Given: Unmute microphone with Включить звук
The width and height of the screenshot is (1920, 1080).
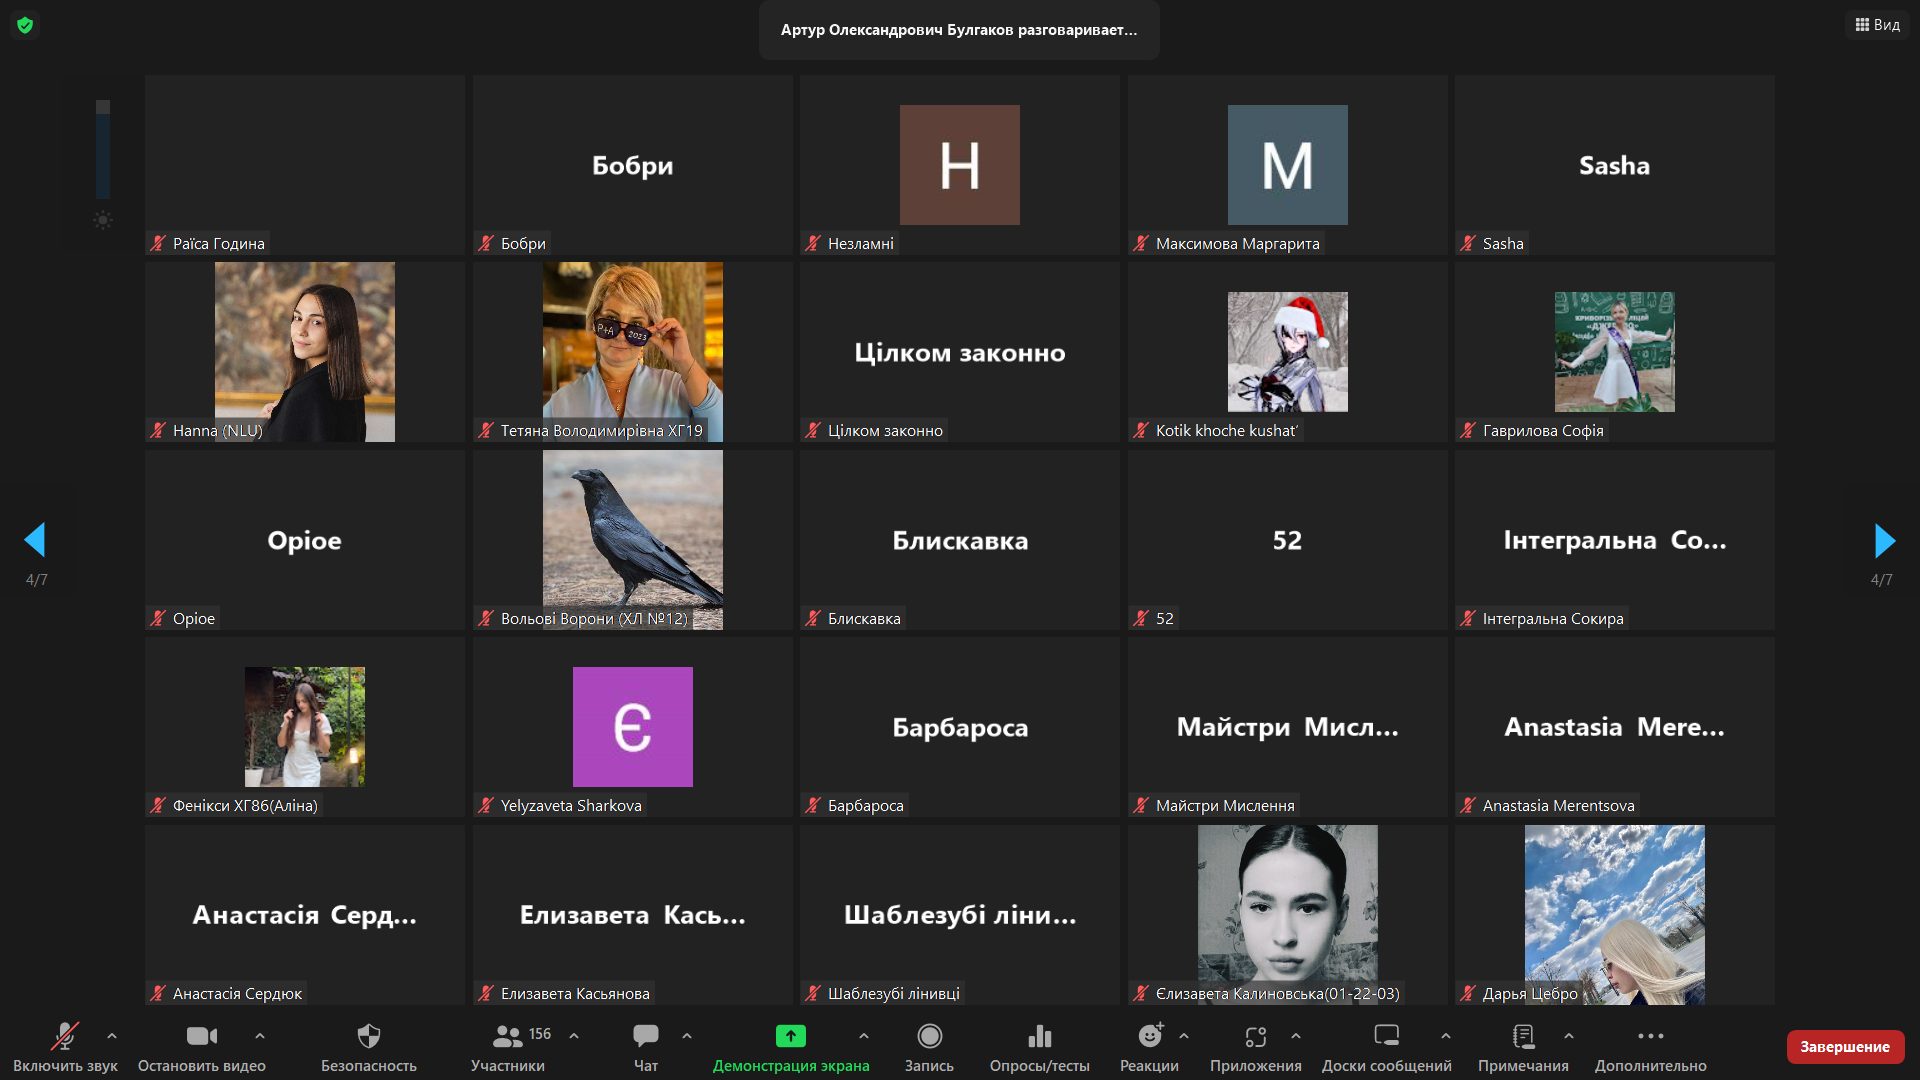Looking at the screenshot, I should tap(65, 1037).
